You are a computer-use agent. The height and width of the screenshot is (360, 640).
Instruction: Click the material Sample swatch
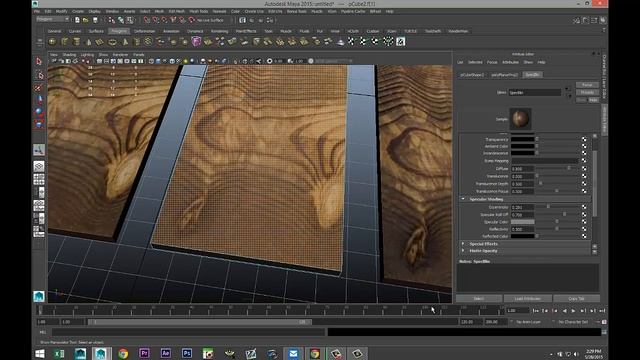tap(520, 119)
